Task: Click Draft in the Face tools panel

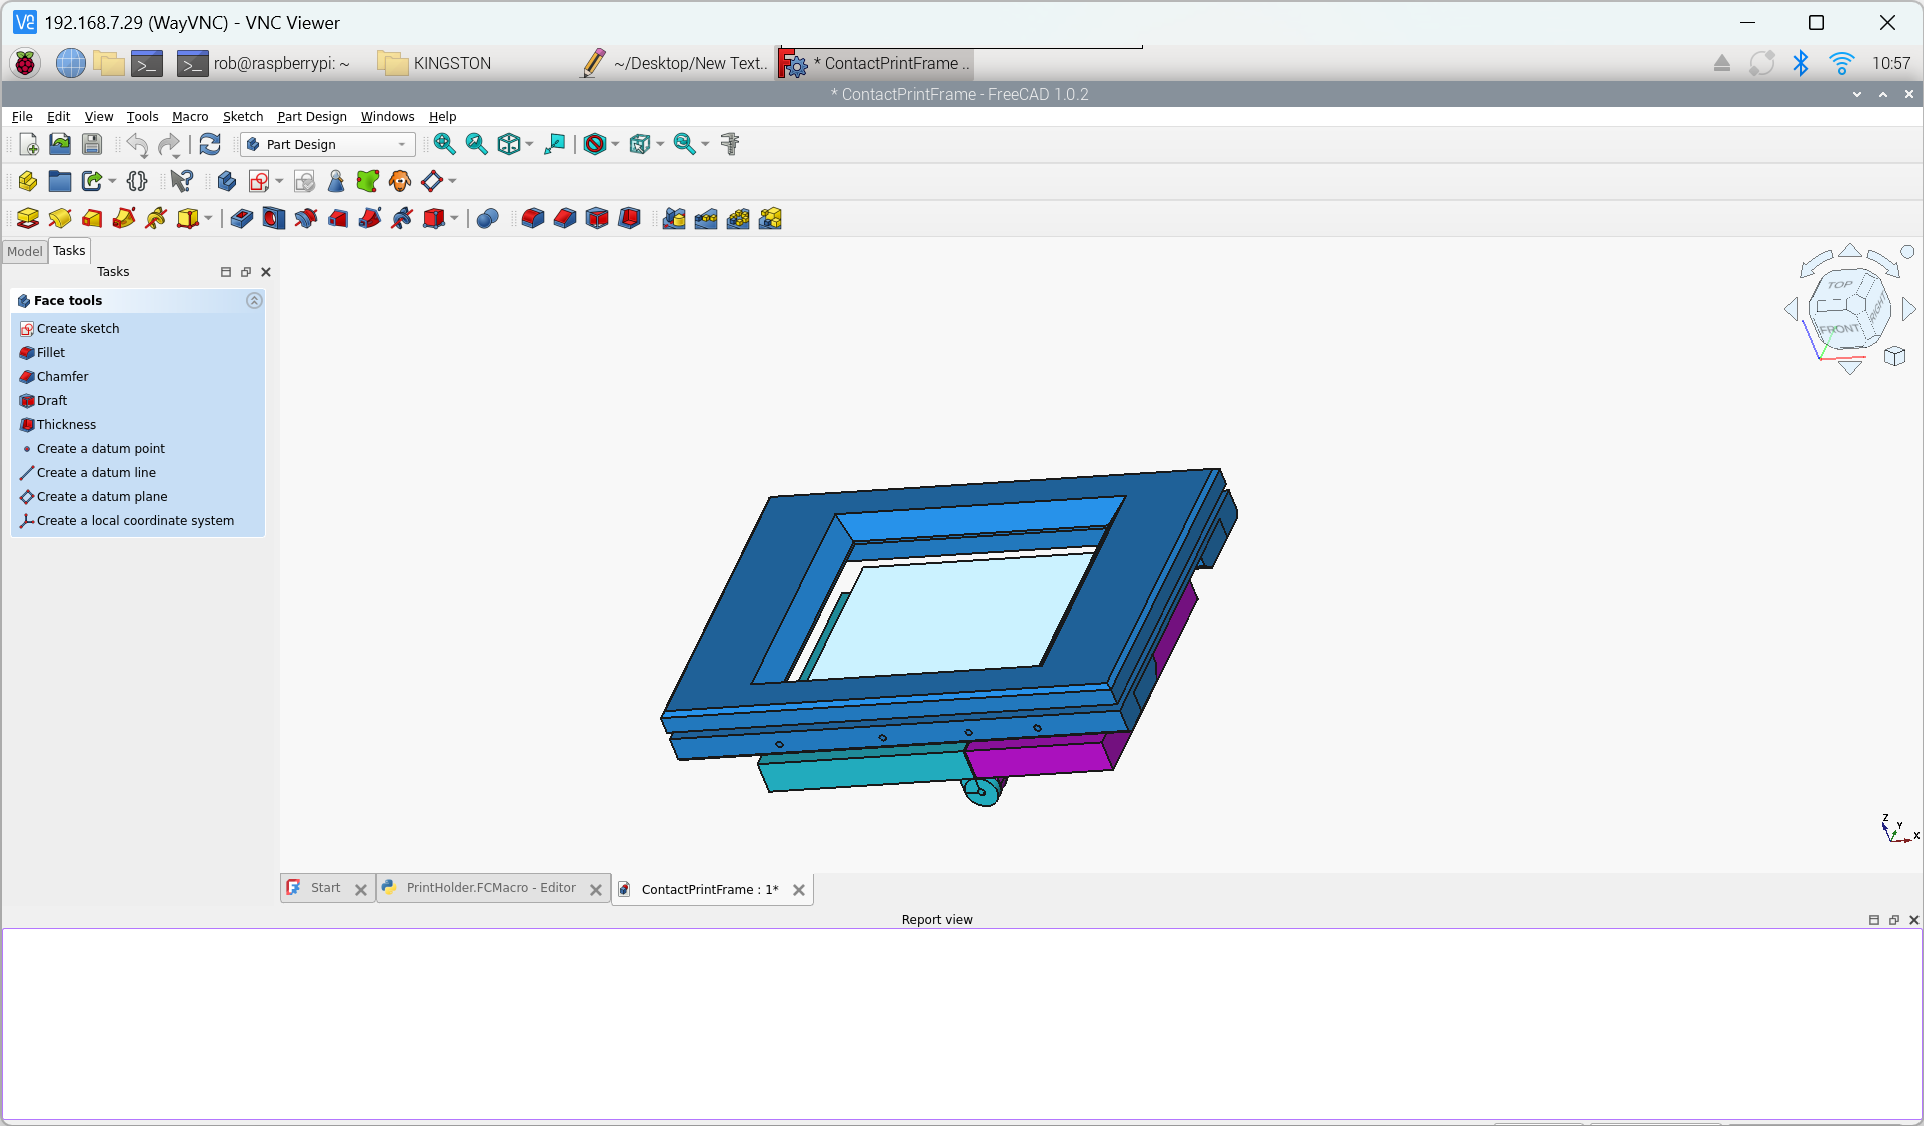Action: point(52,400)
